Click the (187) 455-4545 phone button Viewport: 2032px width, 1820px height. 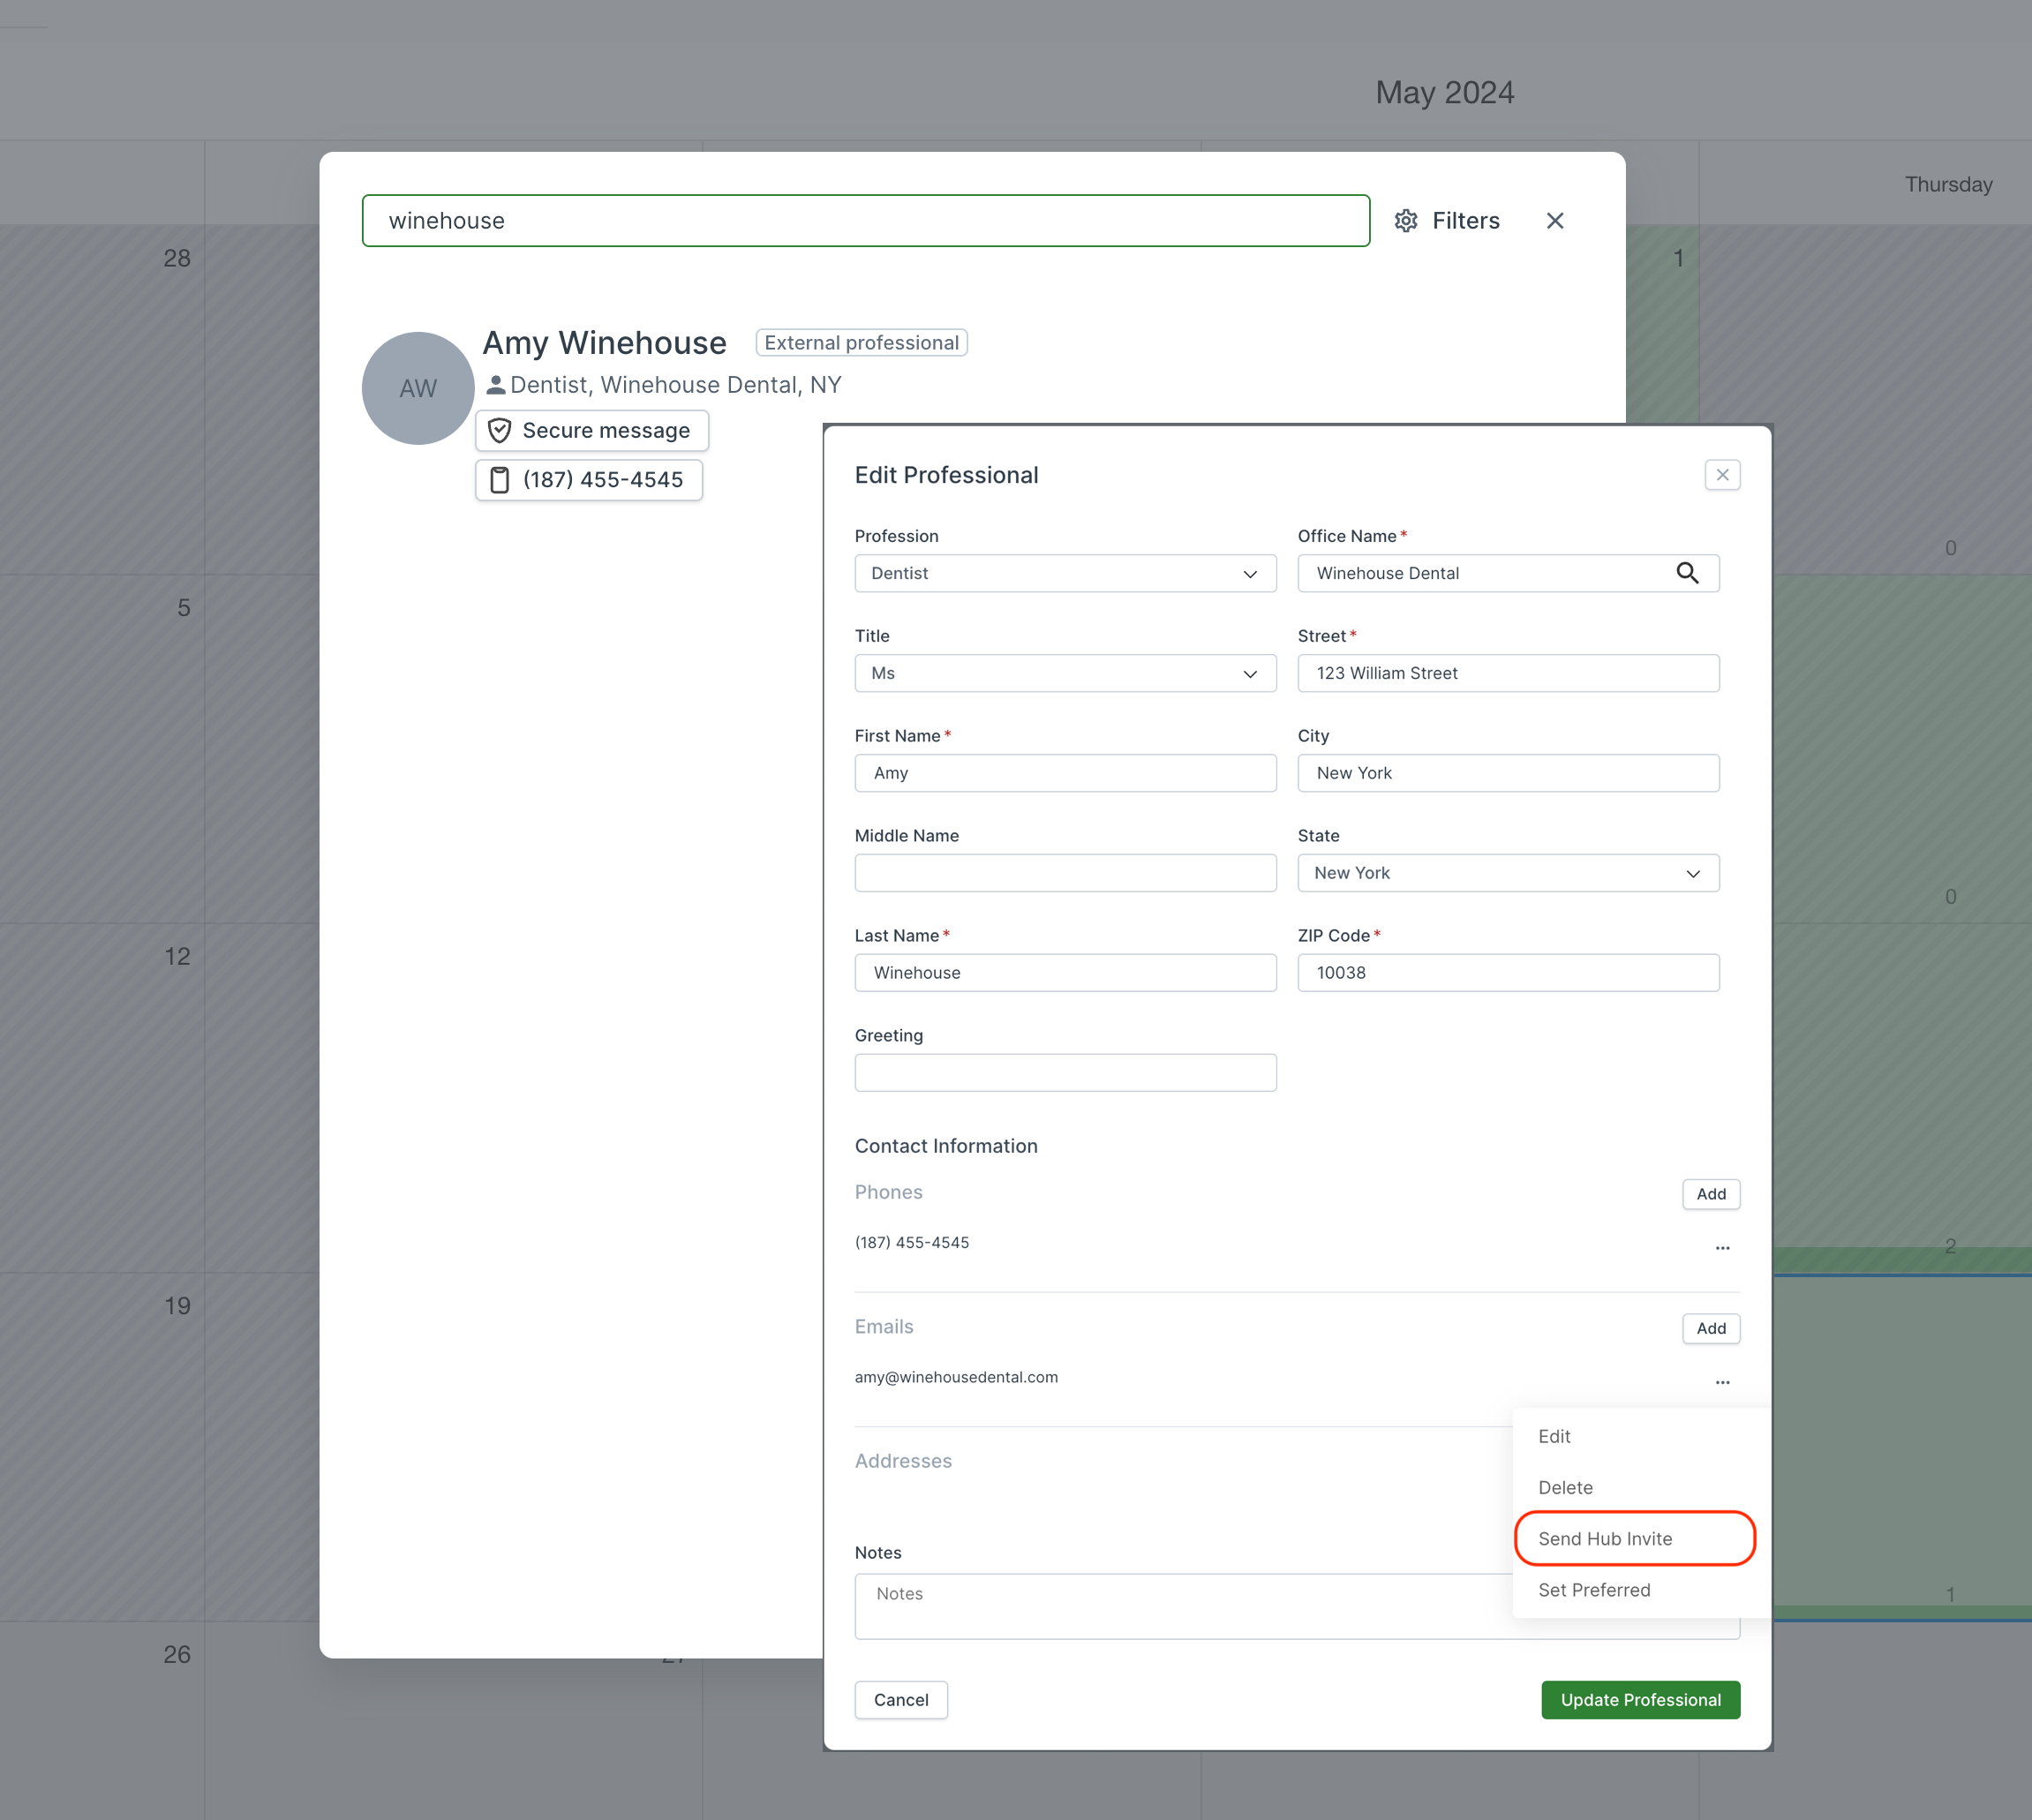[x=589, y=480]
